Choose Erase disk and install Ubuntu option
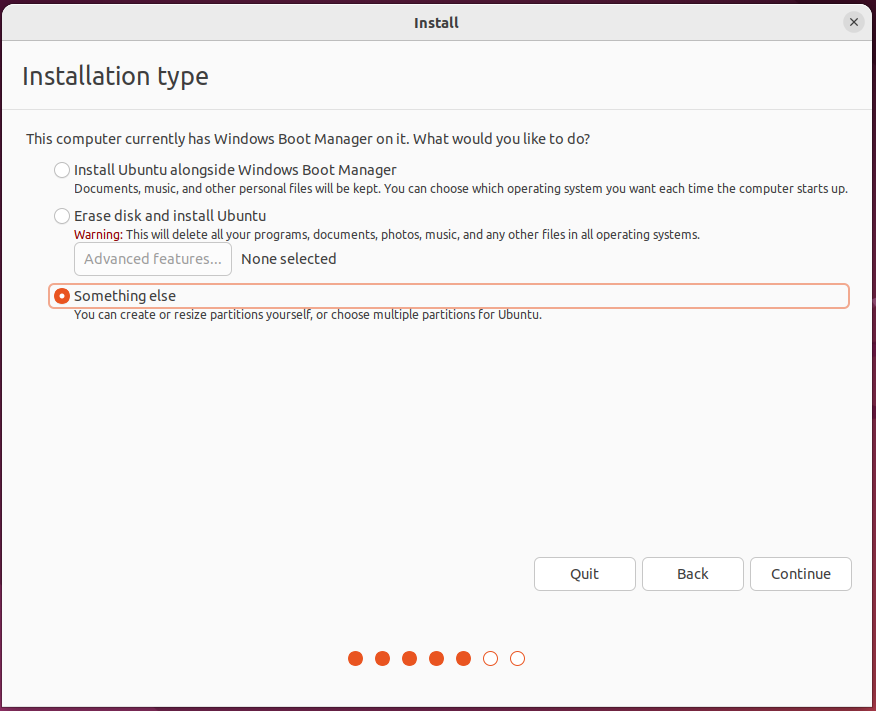 pos(61,216)
